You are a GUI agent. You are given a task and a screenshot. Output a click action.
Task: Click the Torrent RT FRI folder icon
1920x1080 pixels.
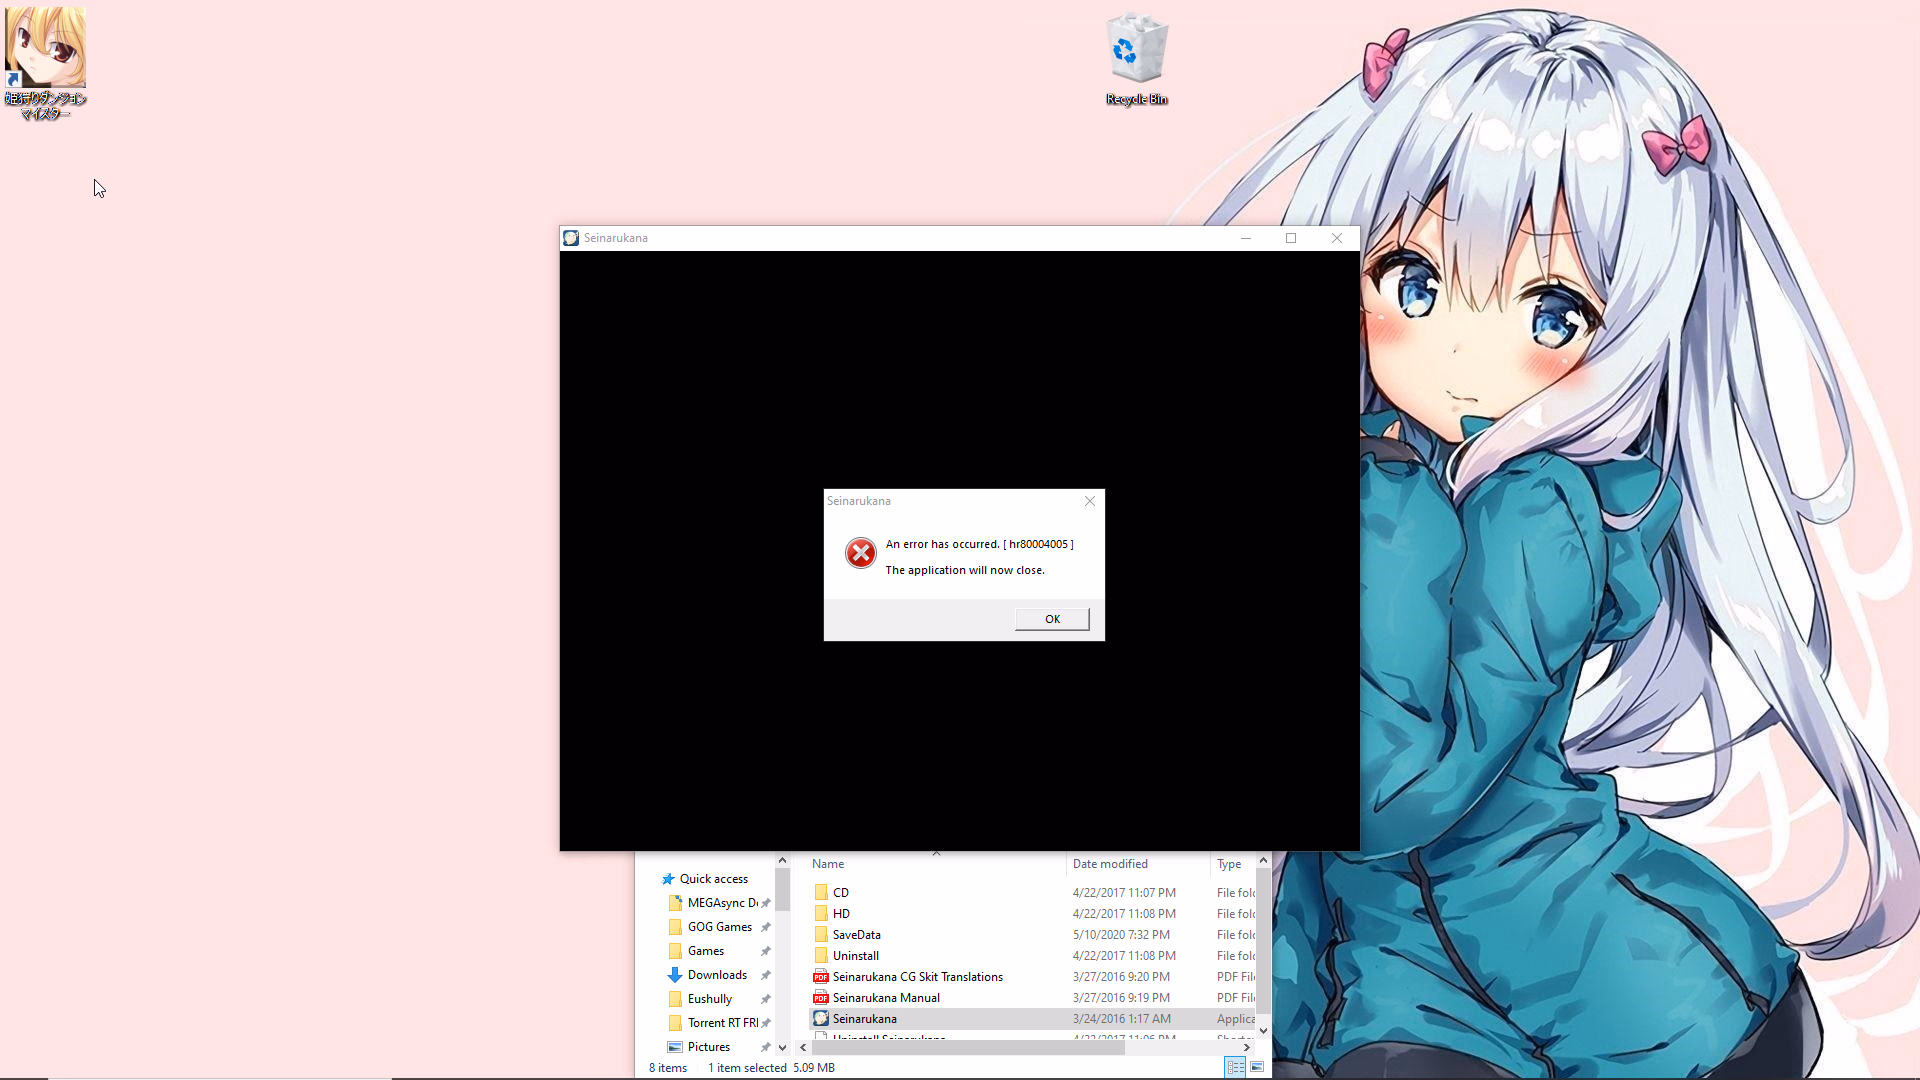675,1023
